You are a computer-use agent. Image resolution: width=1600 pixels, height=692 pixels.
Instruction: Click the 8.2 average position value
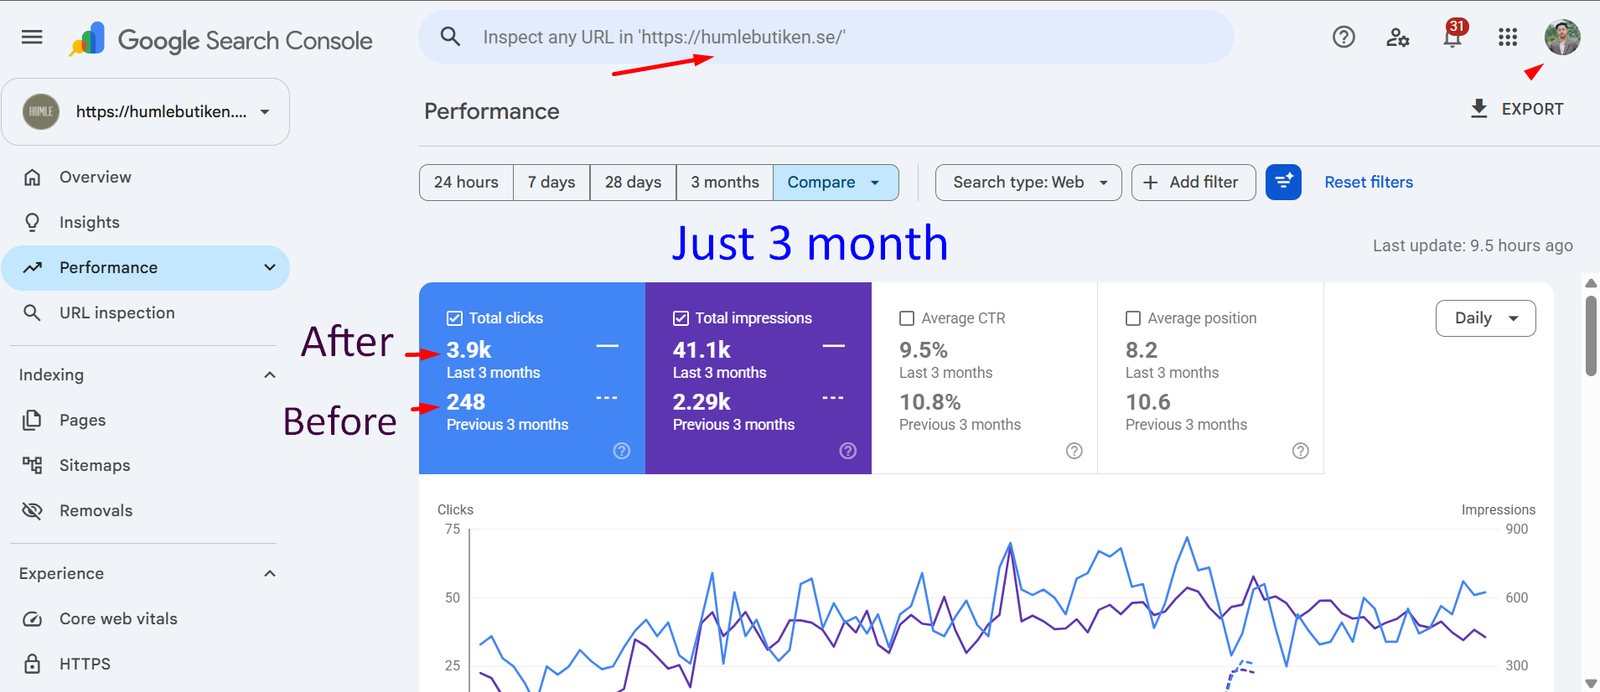pyautogui.click(x=1141, y=350)
